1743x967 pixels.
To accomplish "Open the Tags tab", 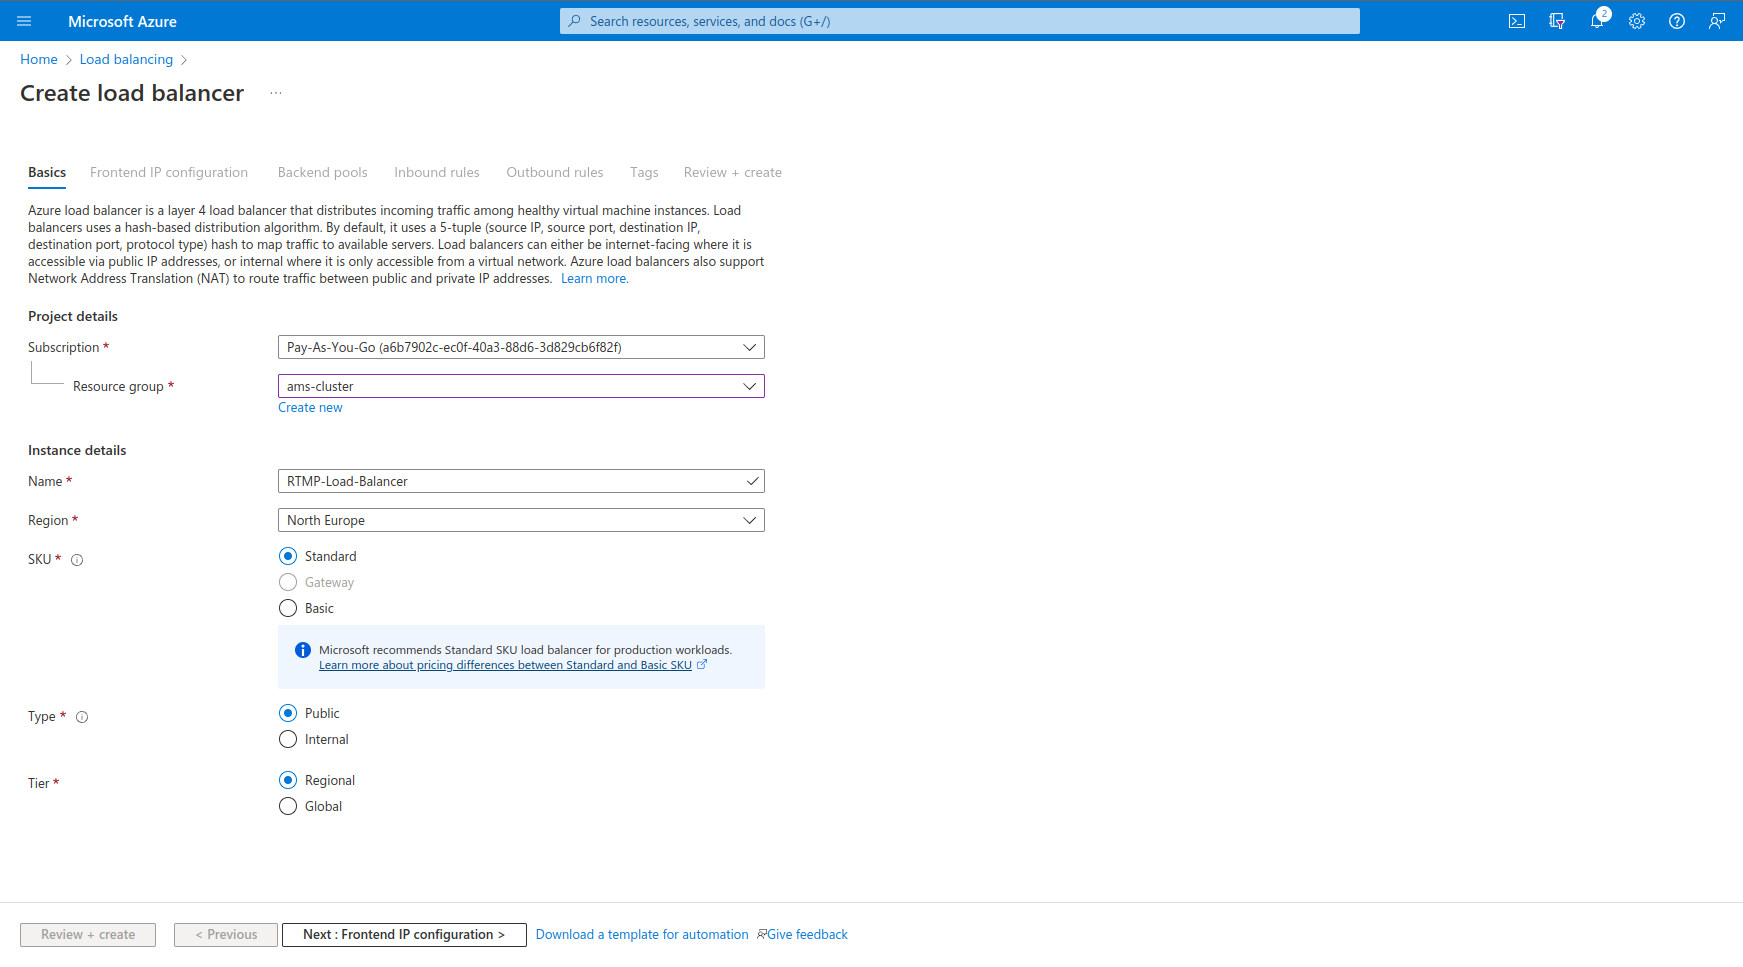I will pyautogui.click(x=644, y=172).
